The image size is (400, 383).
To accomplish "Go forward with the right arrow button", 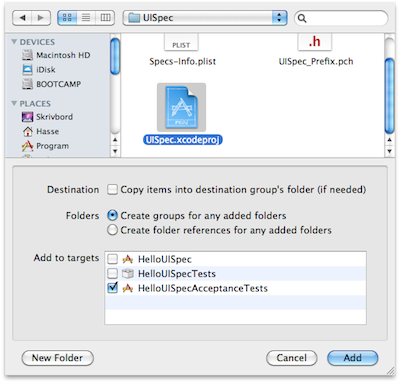I will tap(41, 18).
